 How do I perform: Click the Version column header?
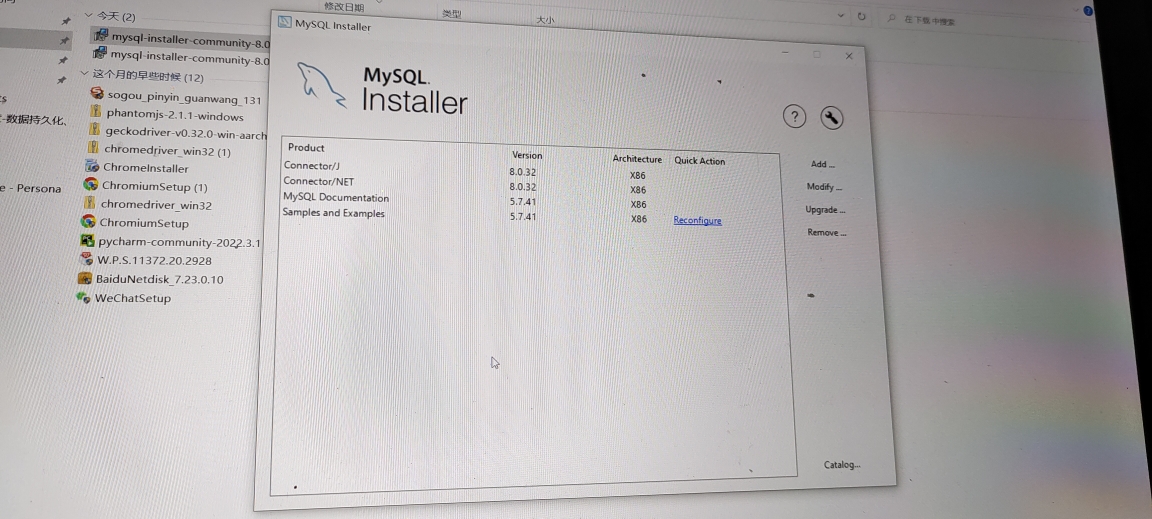tap(527, 155)
